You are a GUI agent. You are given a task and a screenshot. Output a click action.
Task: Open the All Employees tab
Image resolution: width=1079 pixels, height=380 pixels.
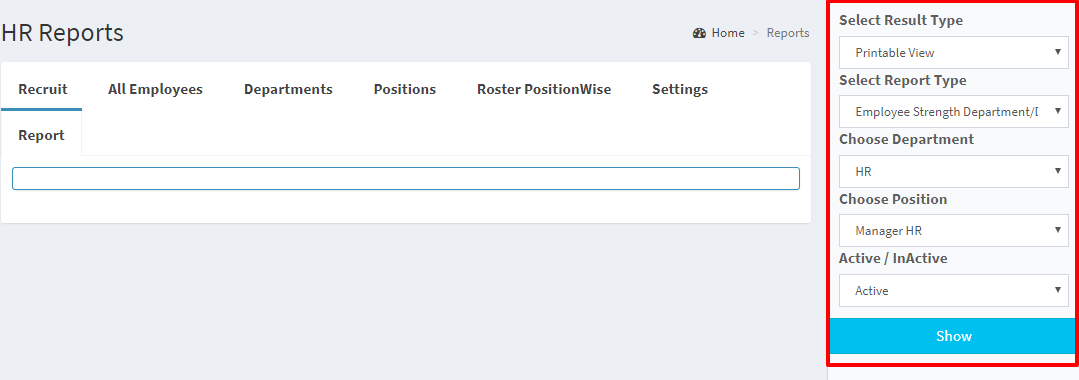(x=155, y=89)
